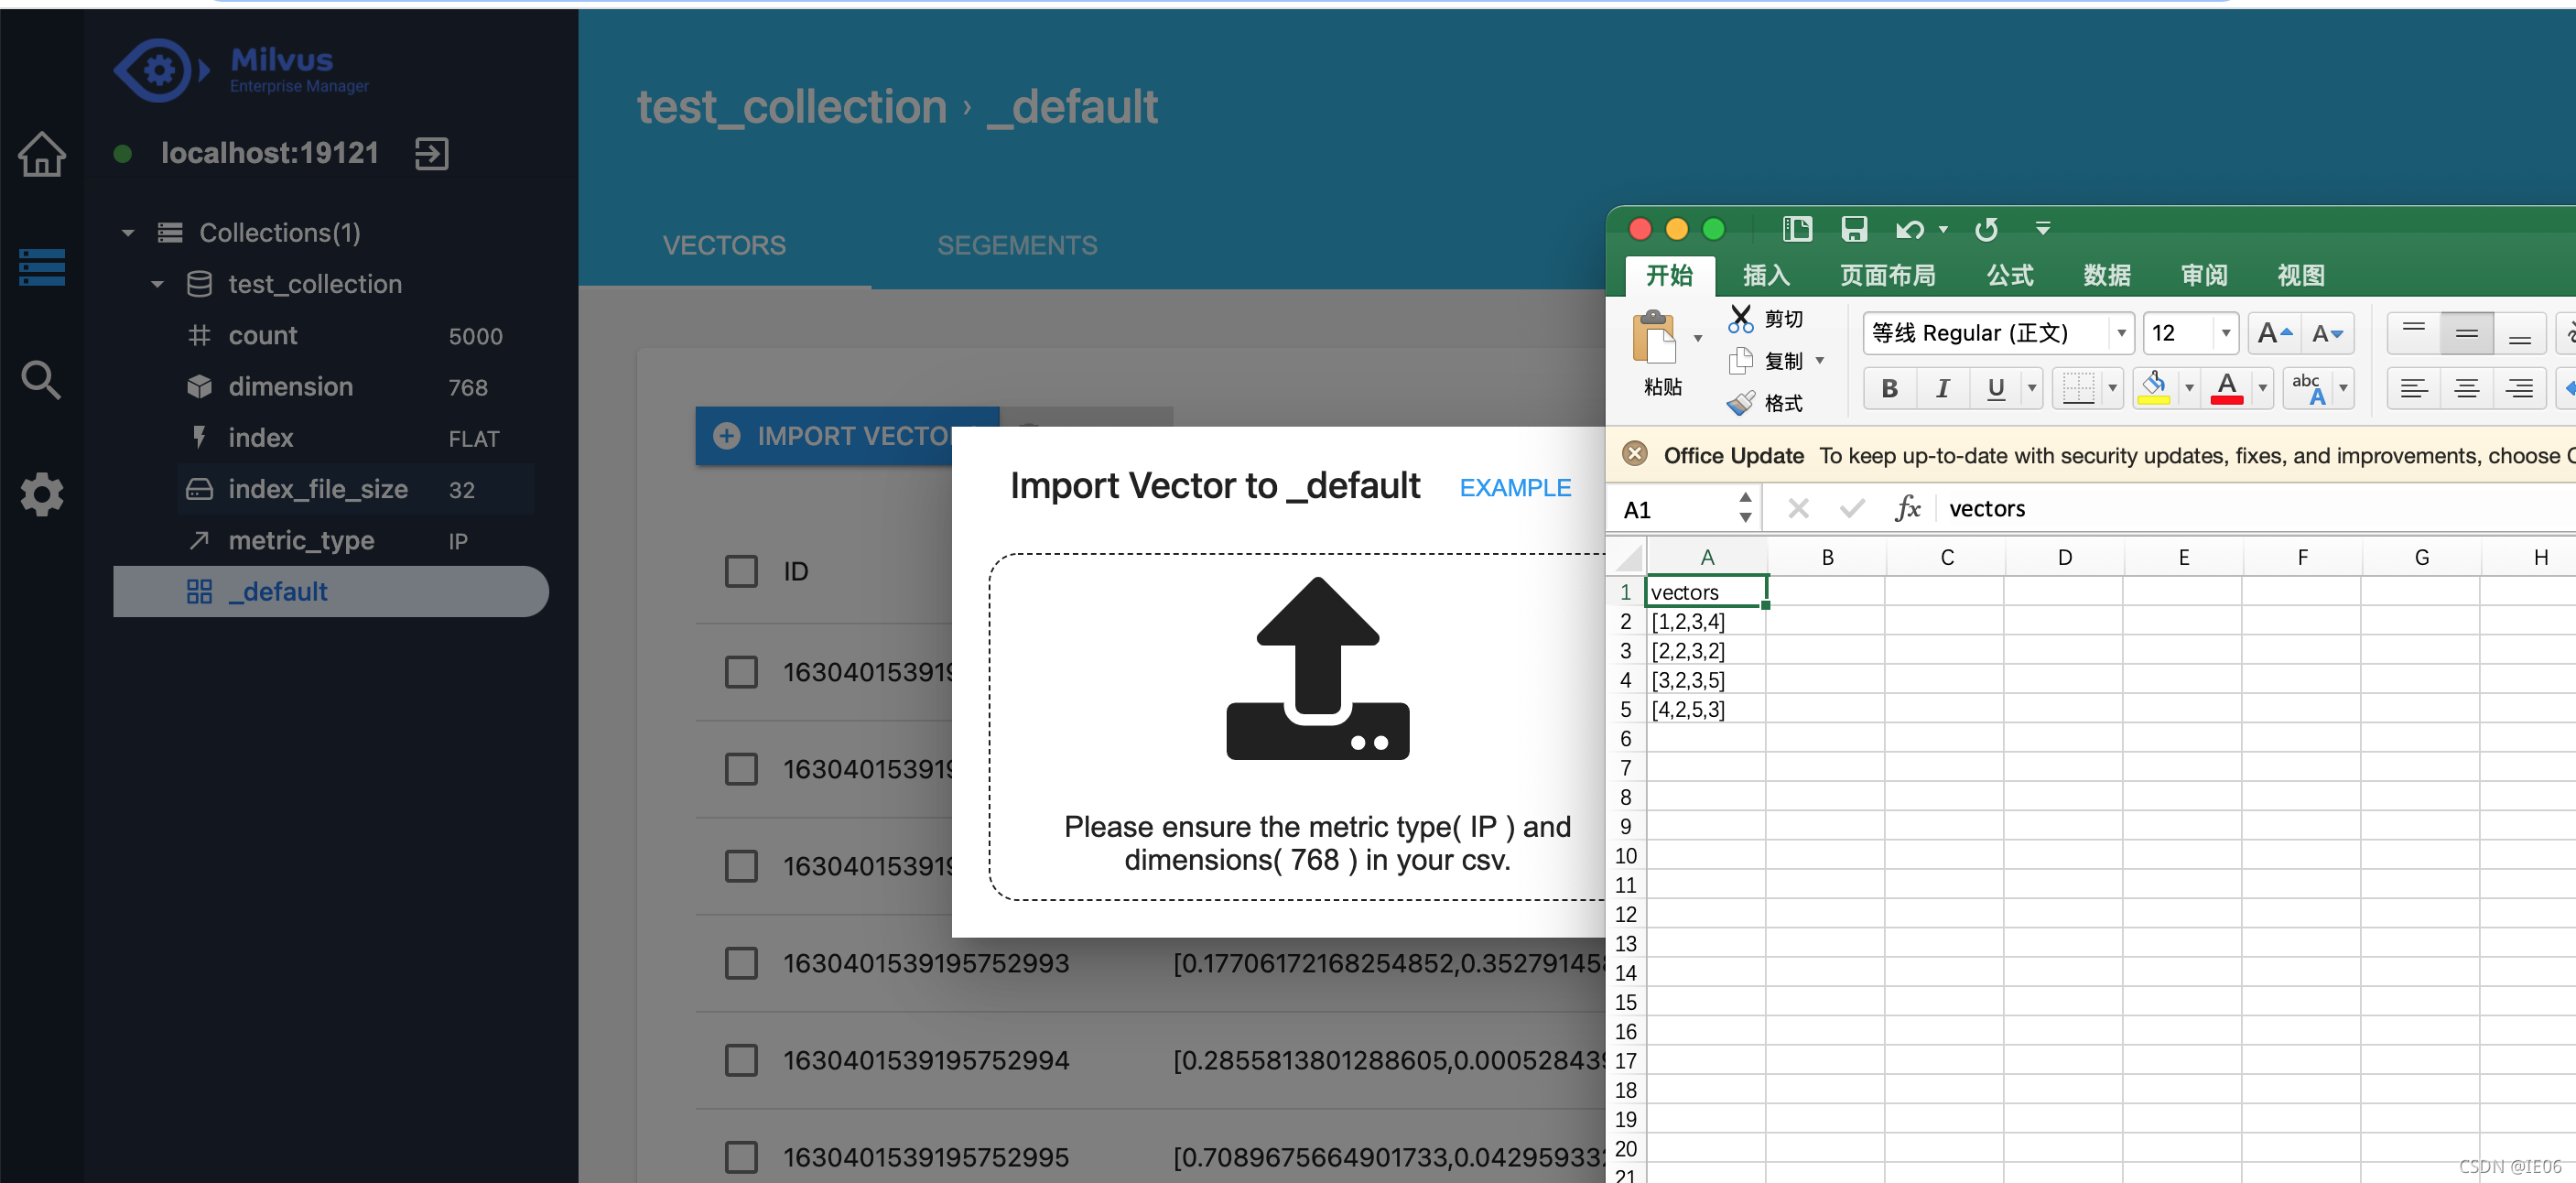Viewport: 2576px width, 1183px height.
Task: Click the upload icon in import dialog
Action: (1317, 668)
